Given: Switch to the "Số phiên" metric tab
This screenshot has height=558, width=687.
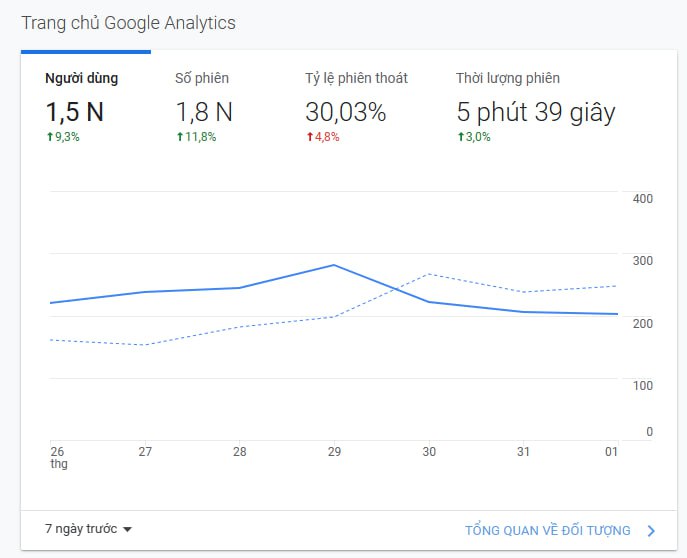Looking at the screenshot, I should pyautogui.click(x=202, y=78).
